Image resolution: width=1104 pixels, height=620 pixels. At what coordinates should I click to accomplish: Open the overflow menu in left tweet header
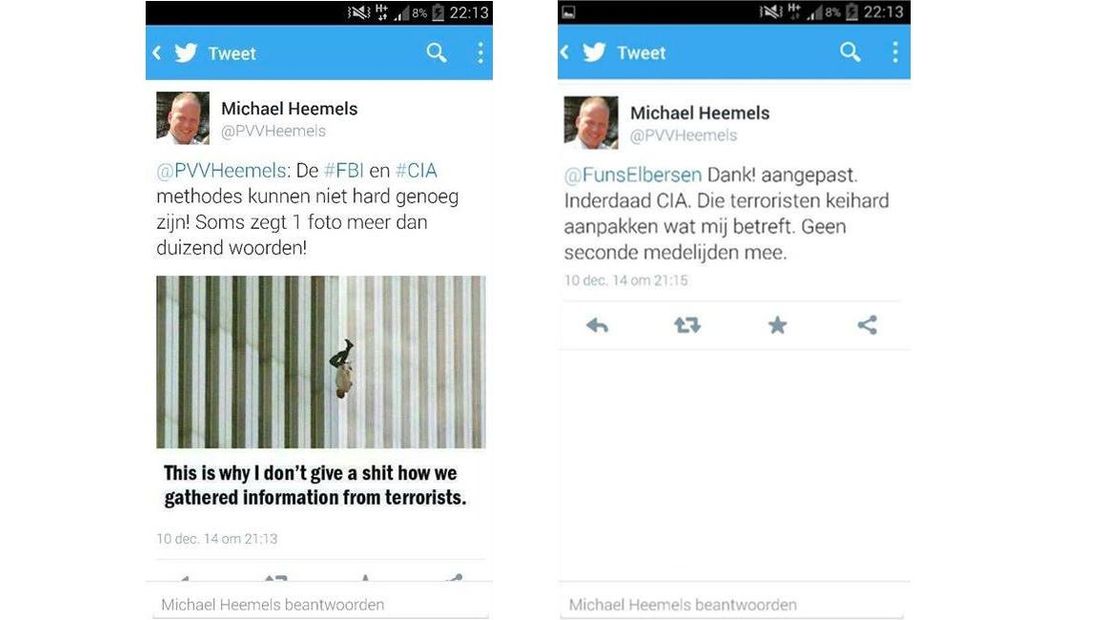pyautogui.click(x=480, y=53)
